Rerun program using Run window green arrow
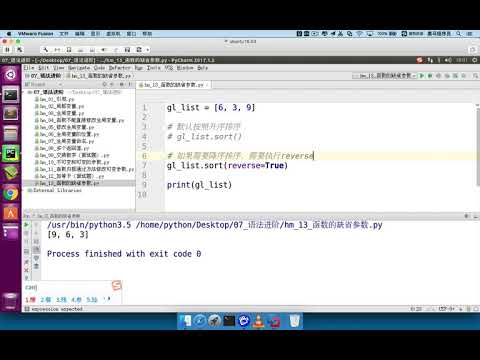The height and width of the screenshot is (360, 480). click(27, 225)
